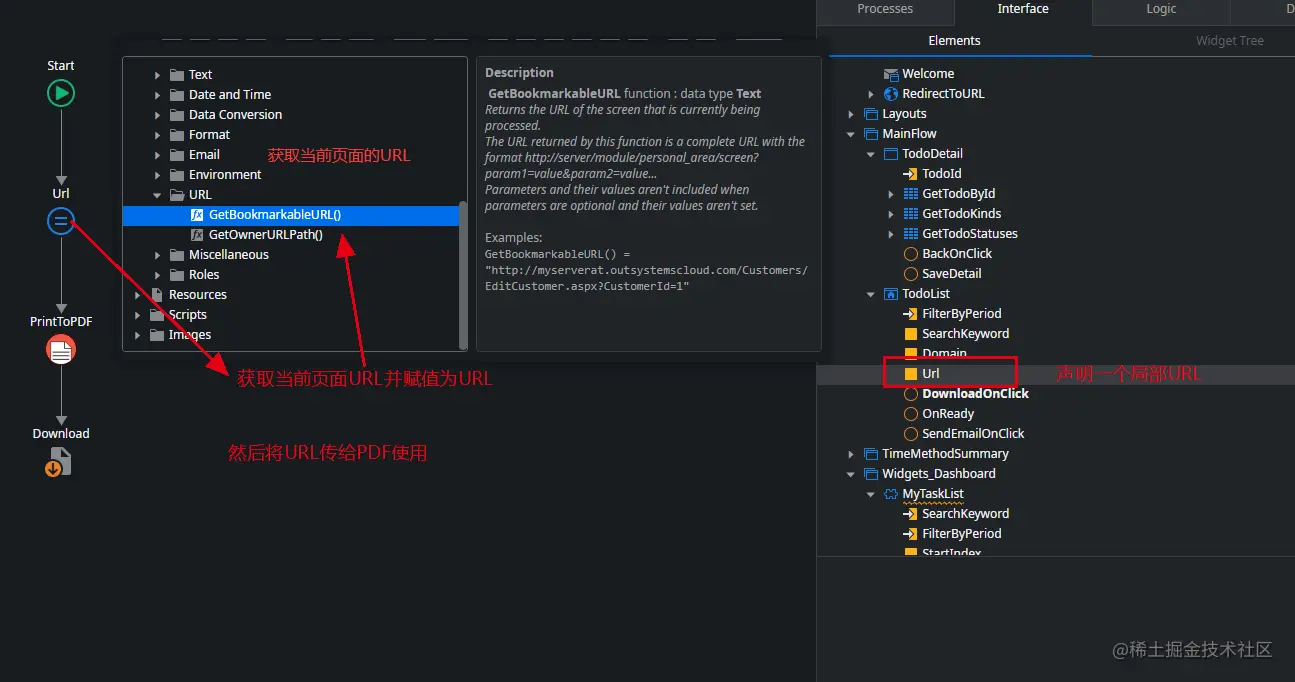Choose the GetBookmarkableURL() function
The width and height of the screenshot is (1295, 682).
click(x=275, y=215)
